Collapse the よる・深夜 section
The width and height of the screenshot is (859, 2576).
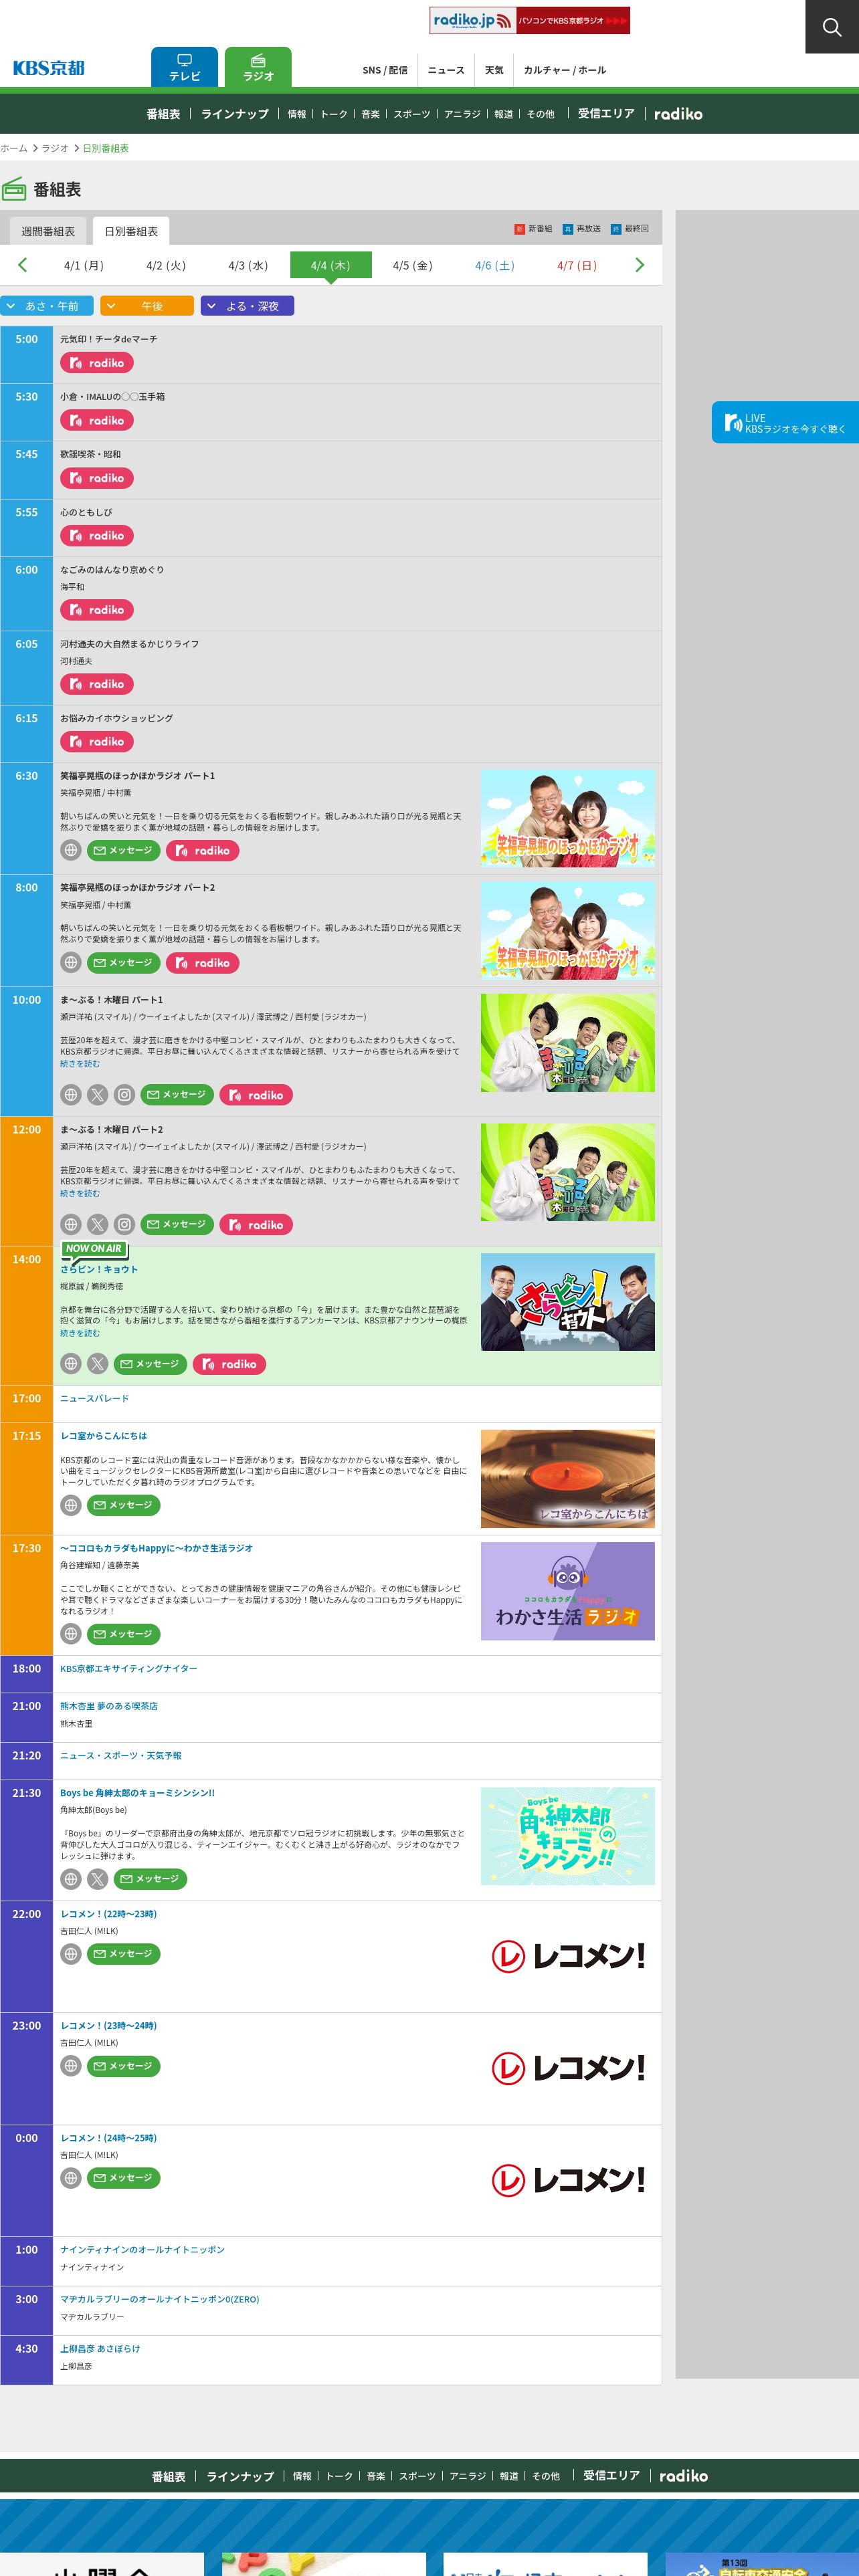tap(247, 306)
